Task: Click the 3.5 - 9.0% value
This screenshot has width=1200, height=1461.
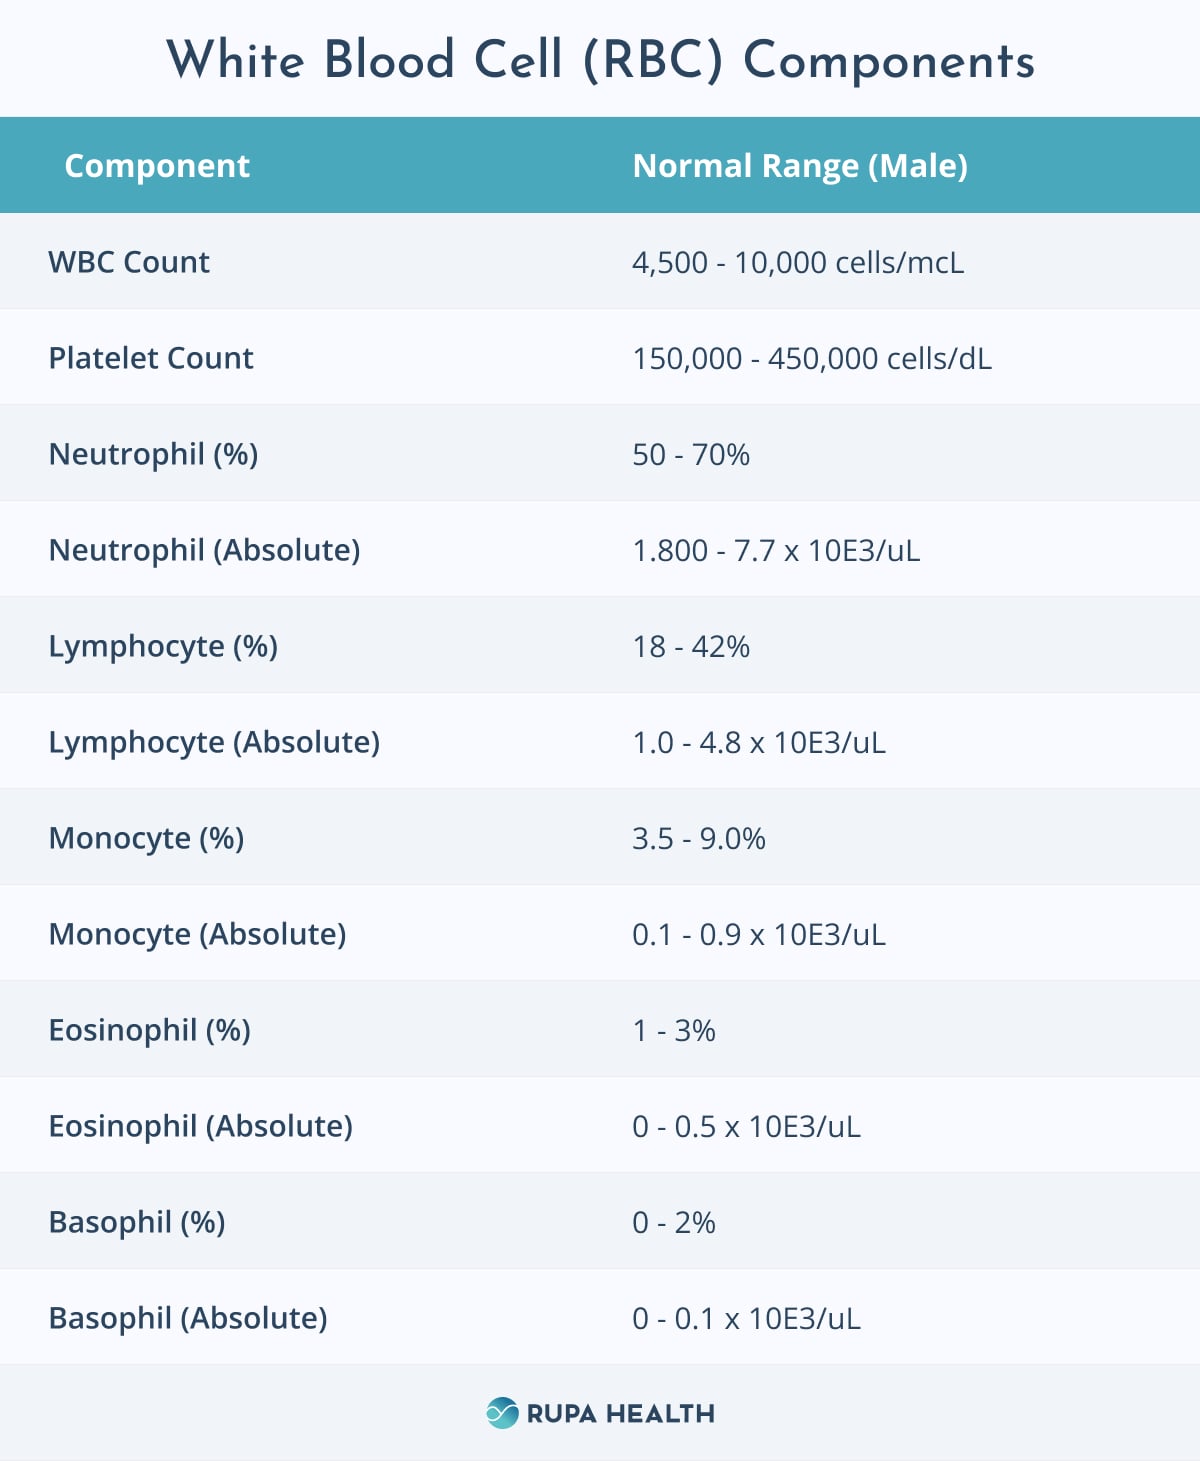Action: coord(699,839)
